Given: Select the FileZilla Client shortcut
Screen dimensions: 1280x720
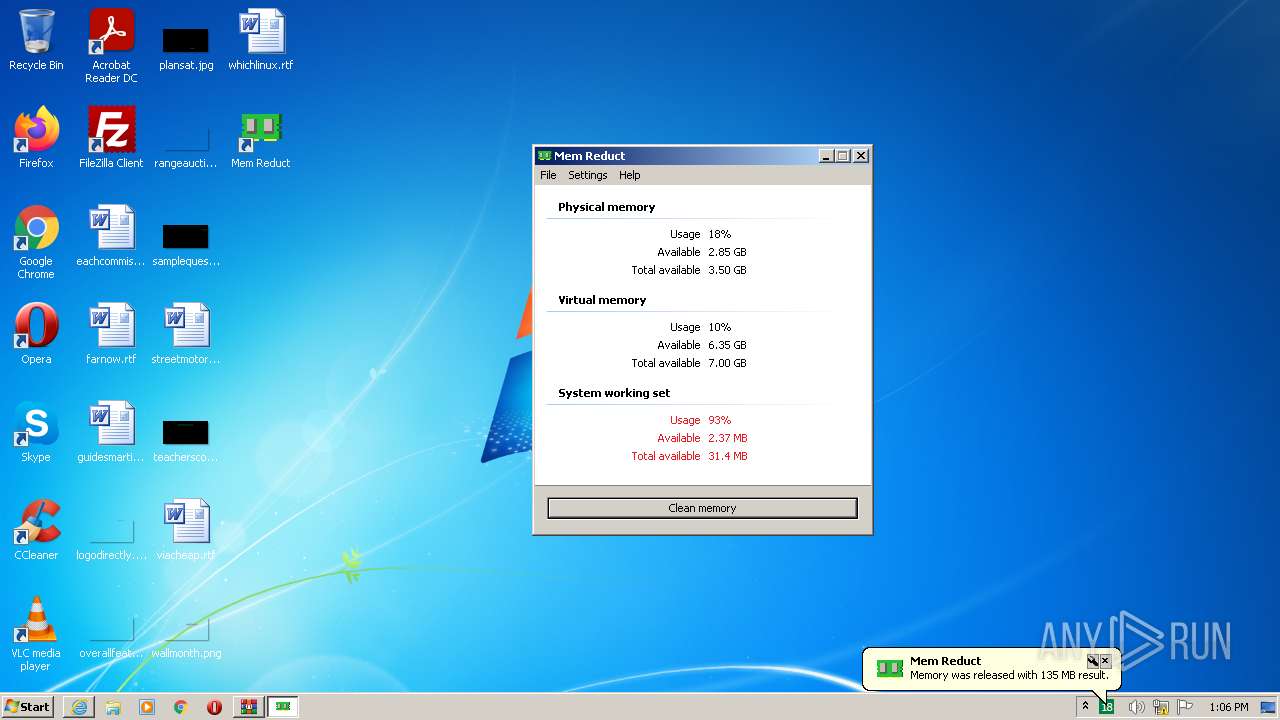Looking at the screenshot, I should click(111, 138).
